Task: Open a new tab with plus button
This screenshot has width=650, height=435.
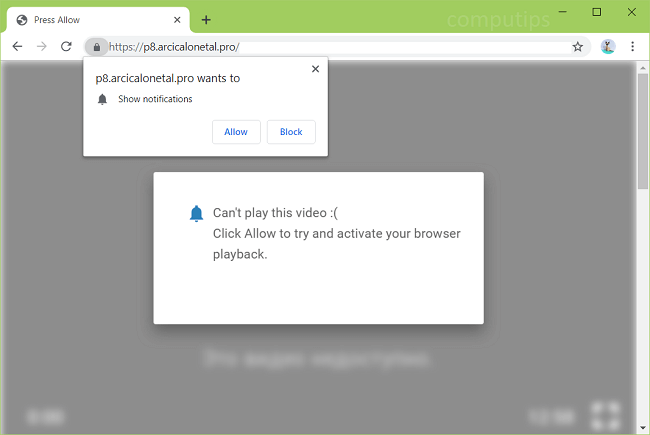Action: pyautogui.click(x=206, y=20)
